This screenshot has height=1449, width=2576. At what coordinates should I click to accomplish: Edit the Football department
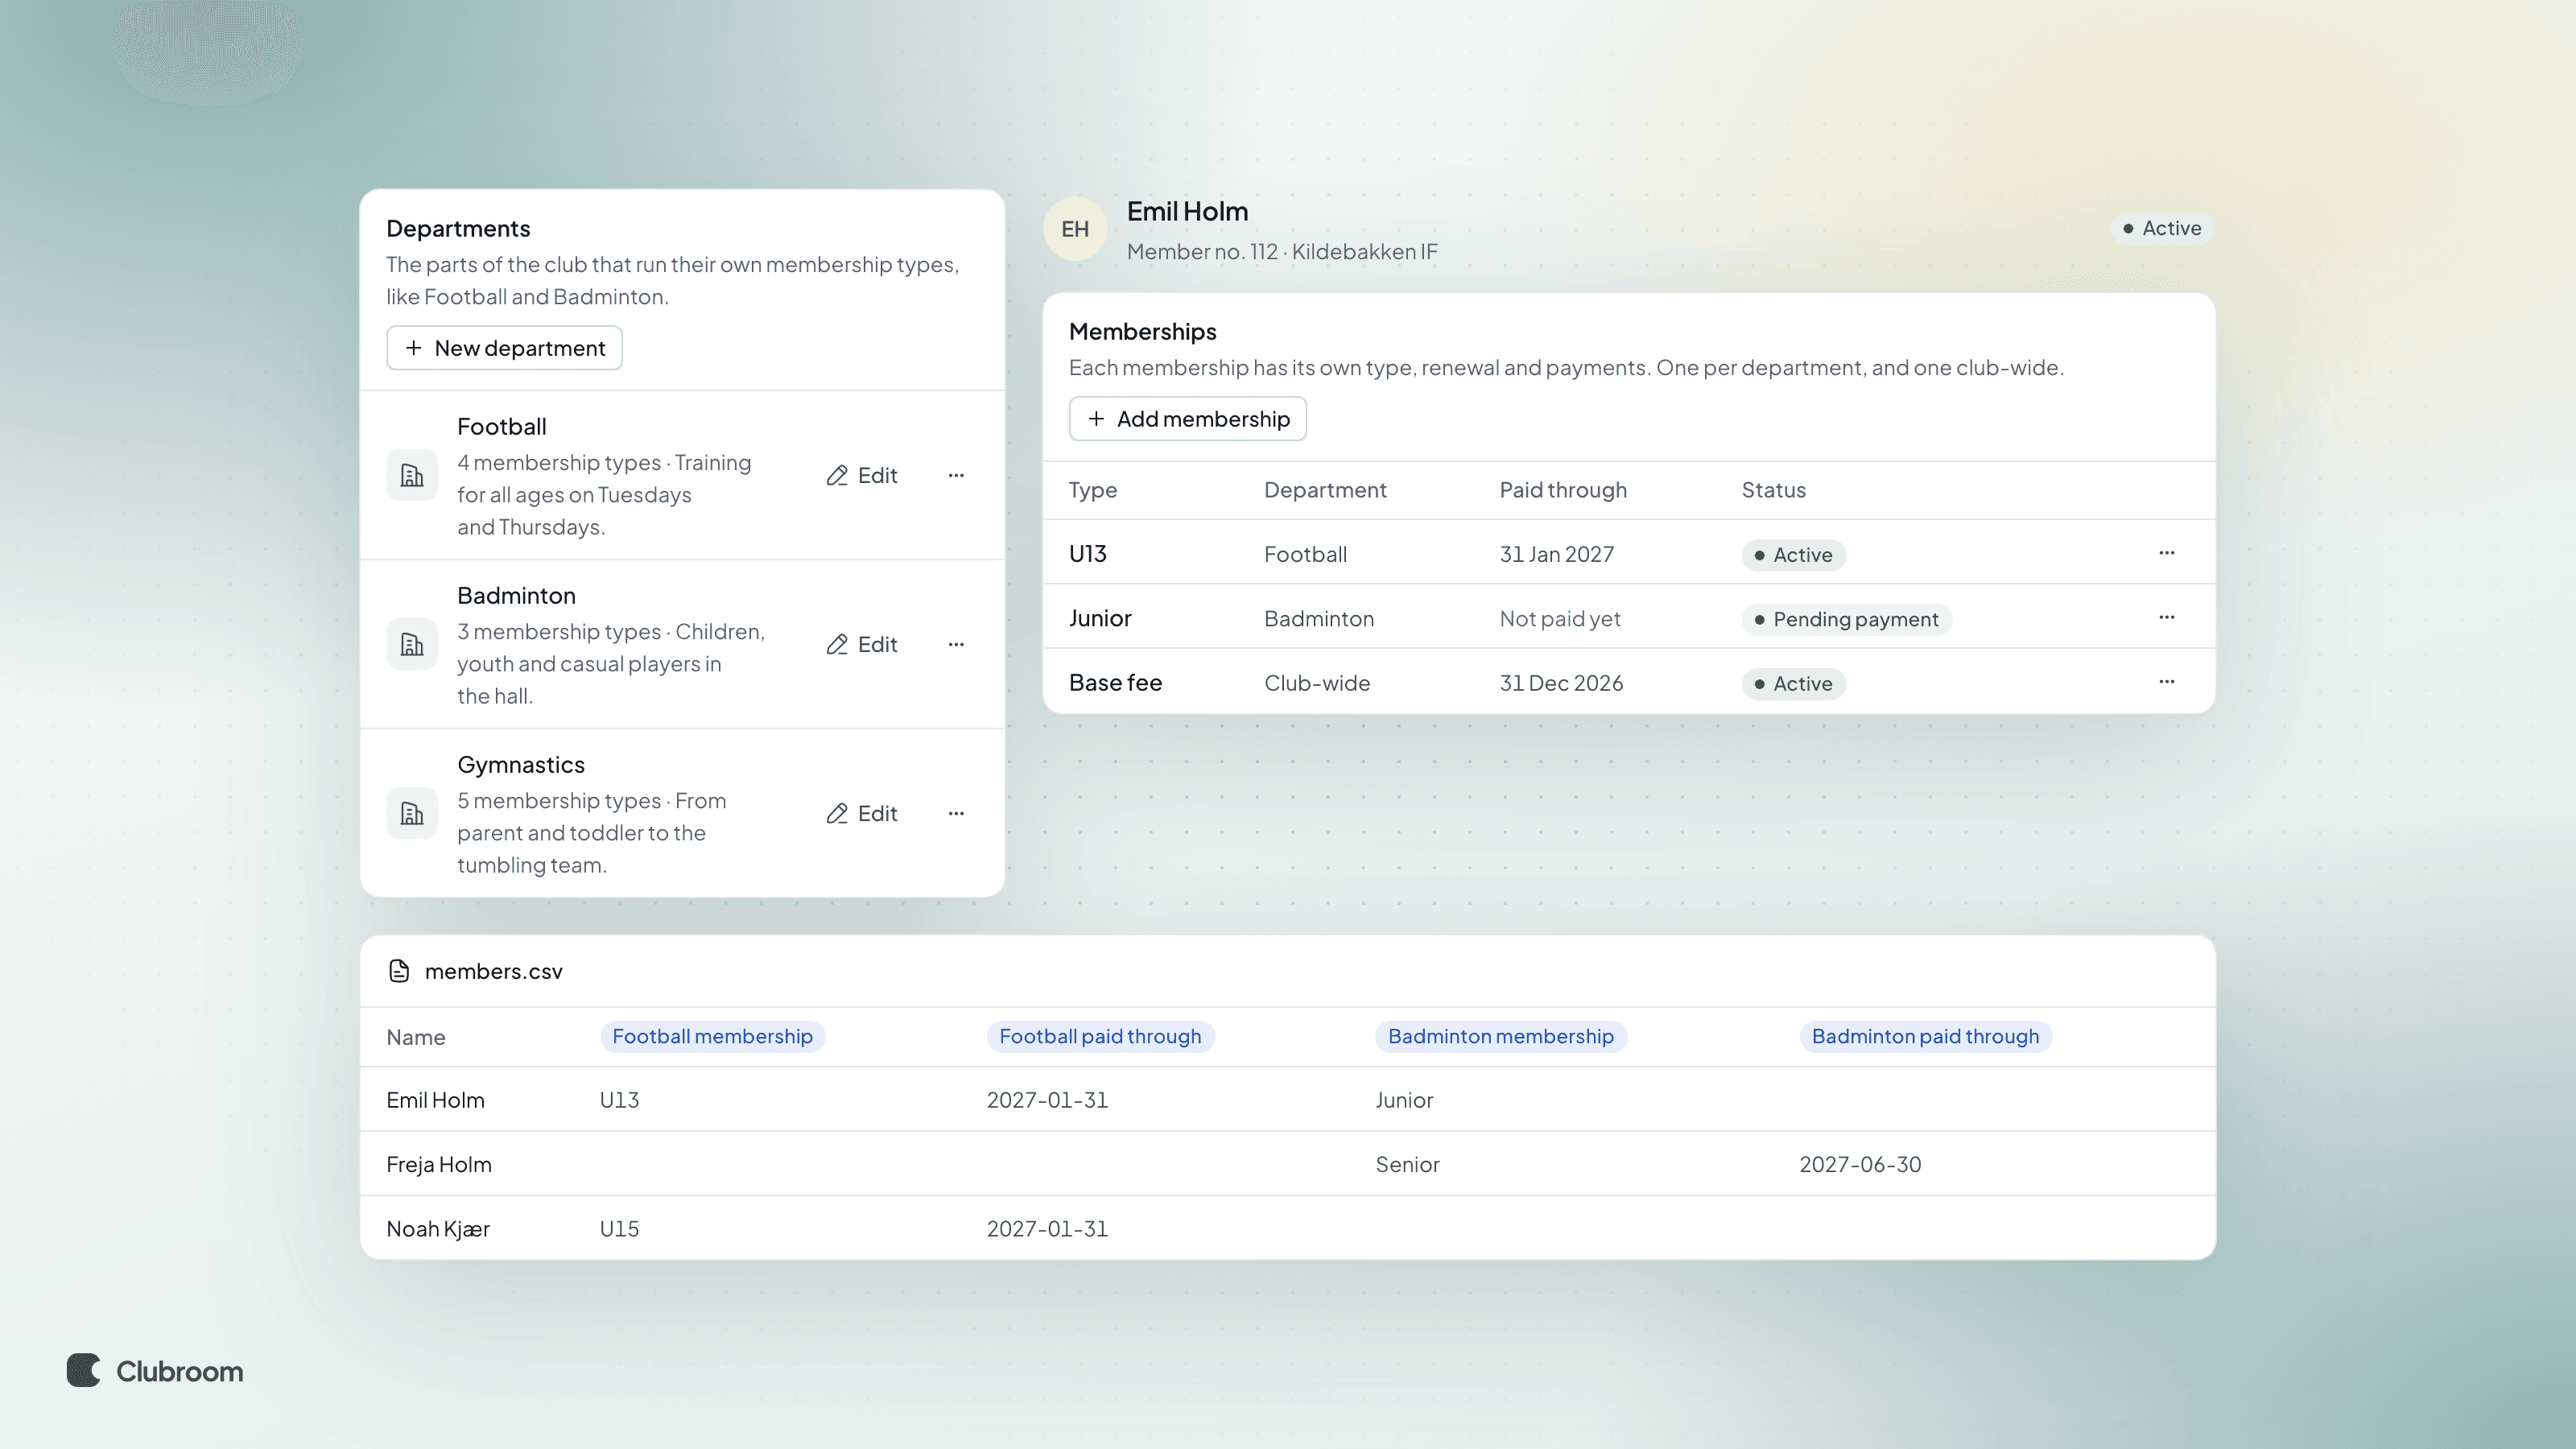point(862,476)
